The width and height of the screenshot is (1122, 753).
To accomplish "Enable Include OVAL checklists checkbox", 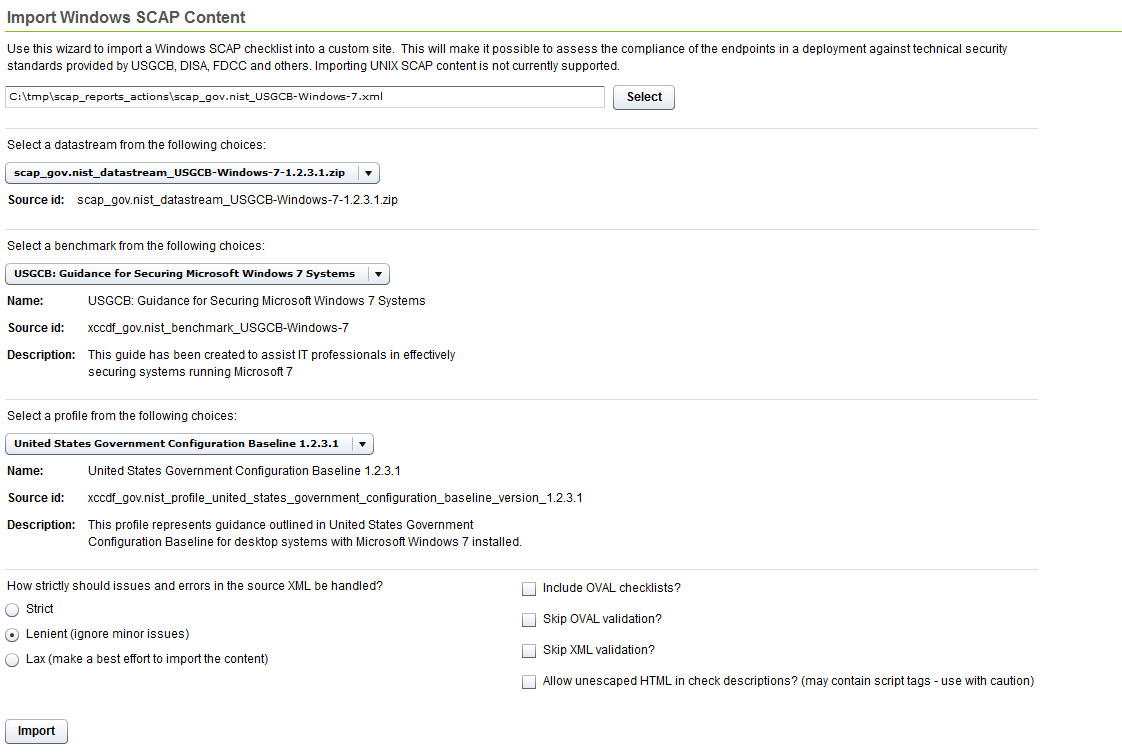I will pos(529,589).
